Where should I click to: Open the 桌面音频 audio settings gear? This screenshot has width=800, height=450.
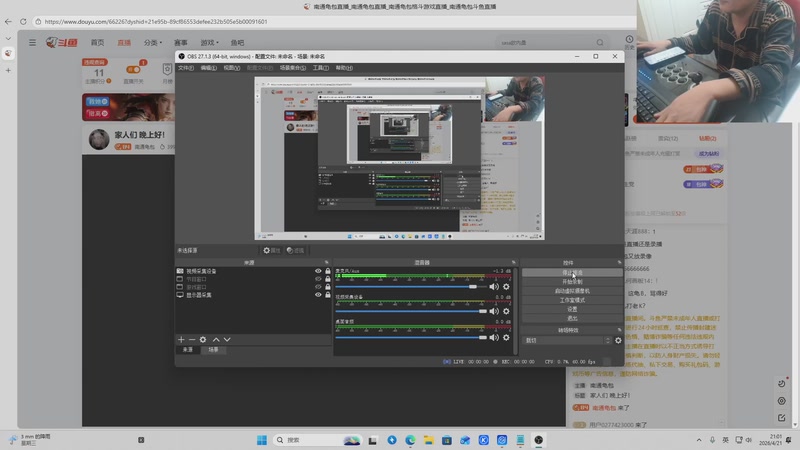tap(506, 337)
